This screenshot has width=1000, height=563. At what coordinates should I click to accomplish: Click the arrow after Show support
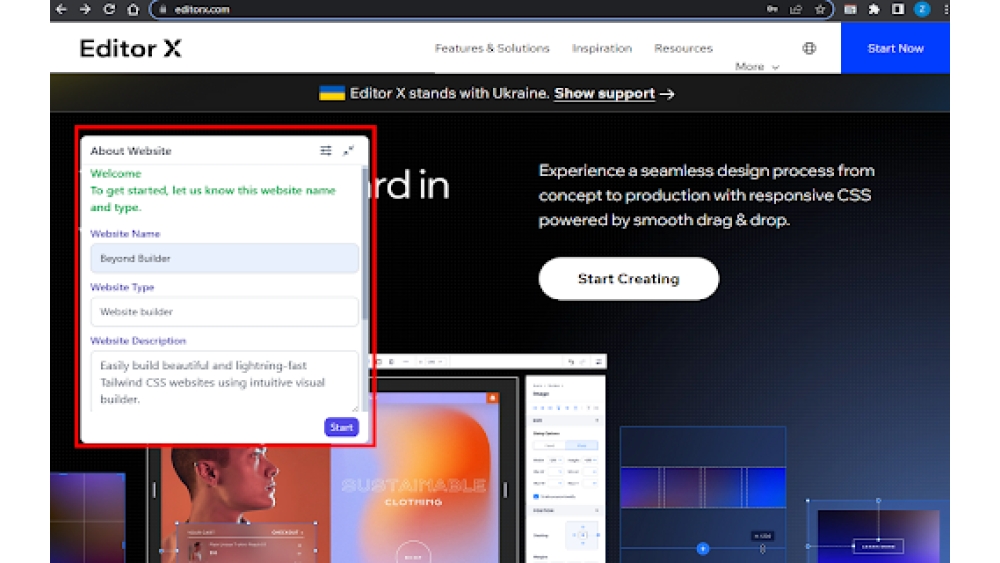tap(667, 94)
